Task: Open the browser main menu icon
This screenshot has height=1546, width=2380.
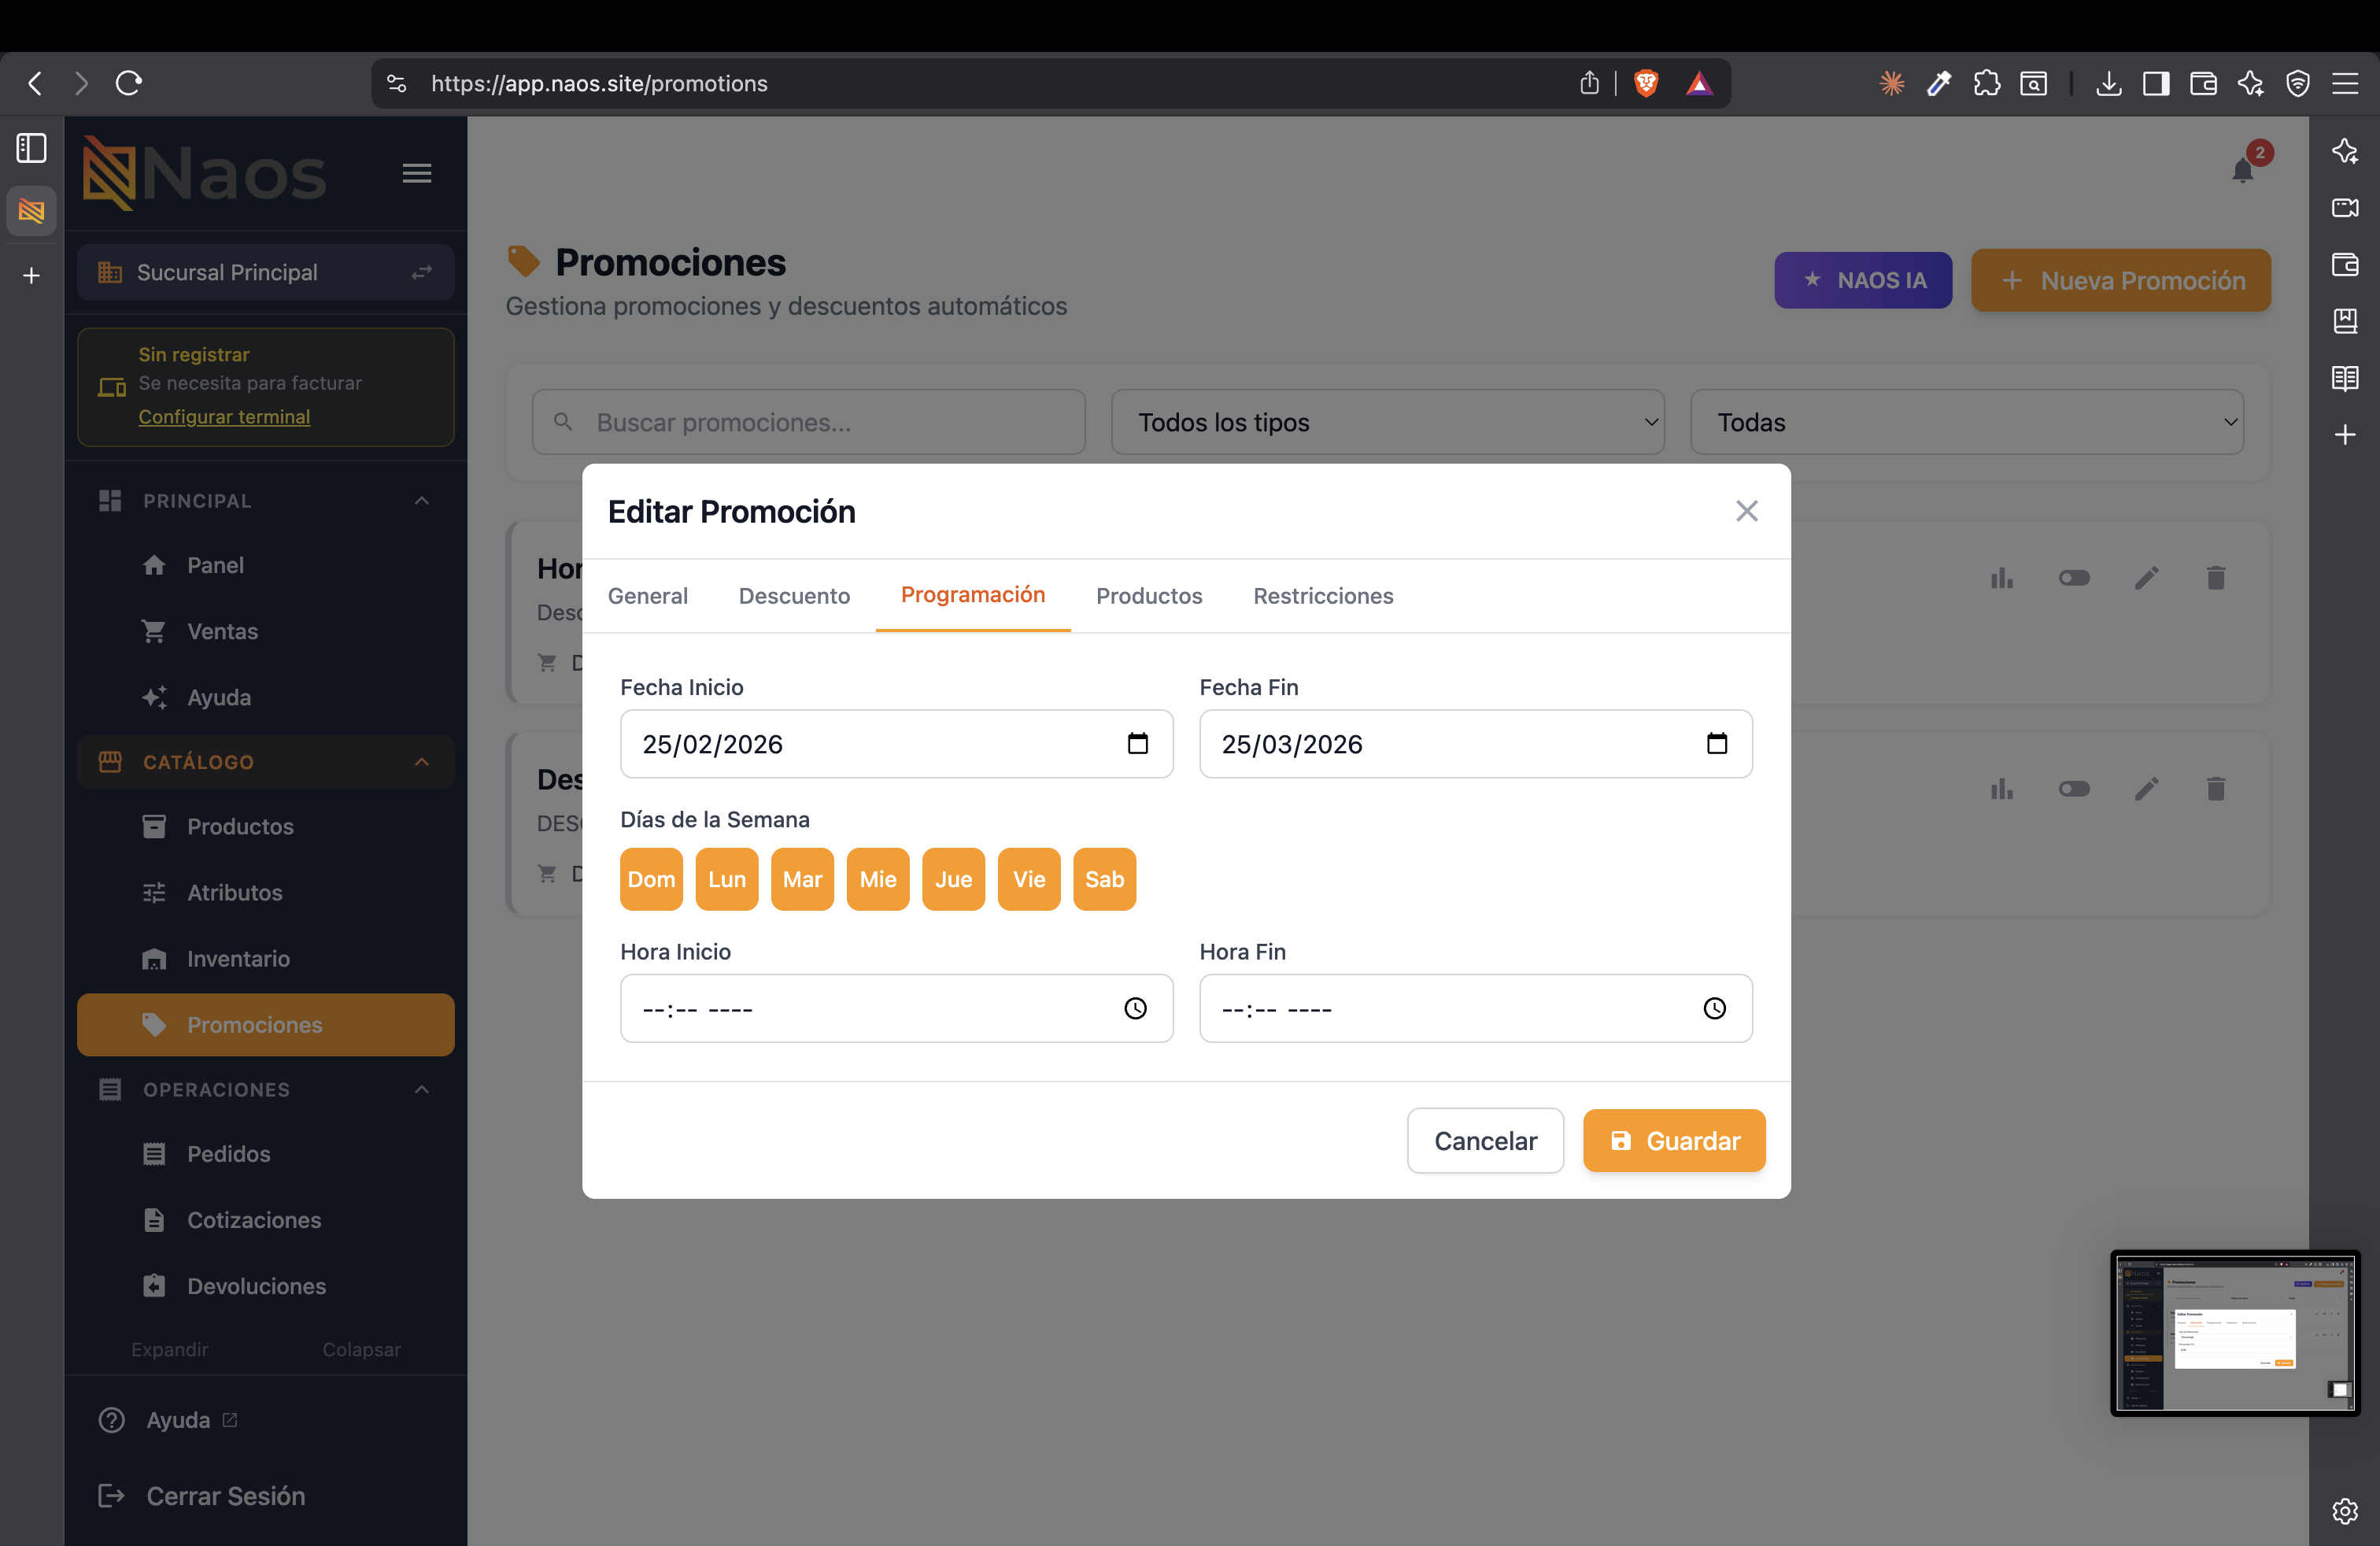Action: (x=2345, y=83)
